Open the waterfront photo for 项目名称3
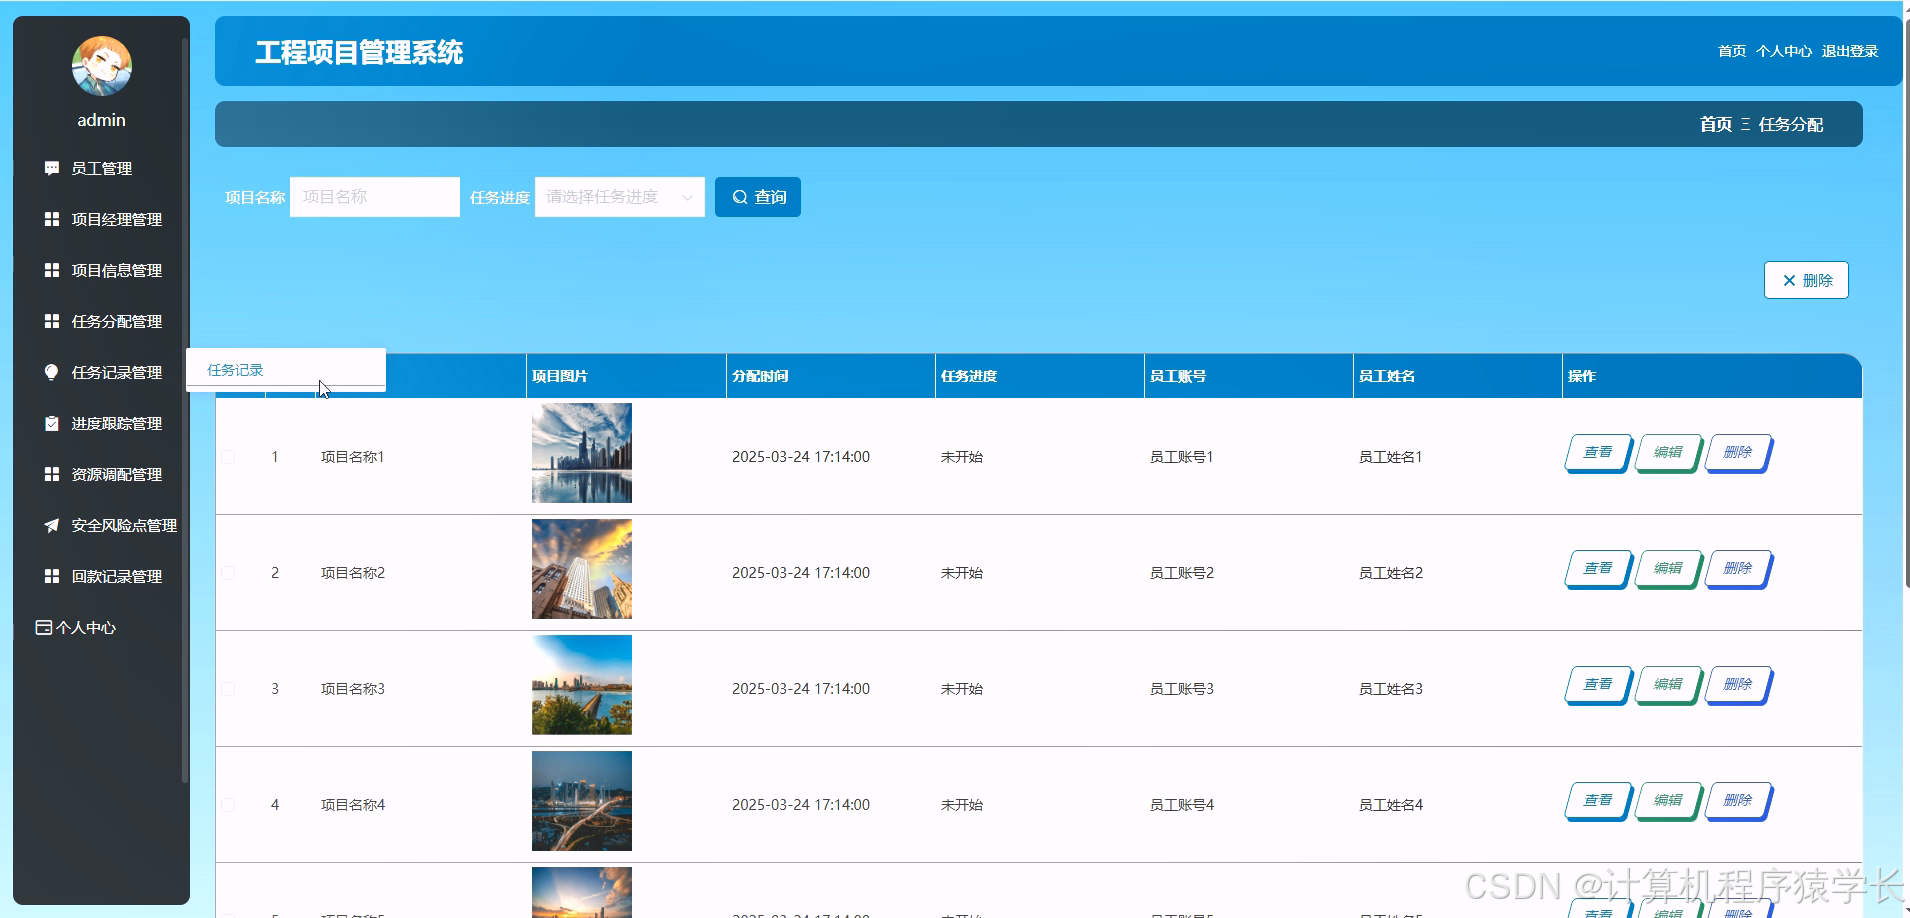This screenshot has width=1910, height=918. tap(582, 685)
